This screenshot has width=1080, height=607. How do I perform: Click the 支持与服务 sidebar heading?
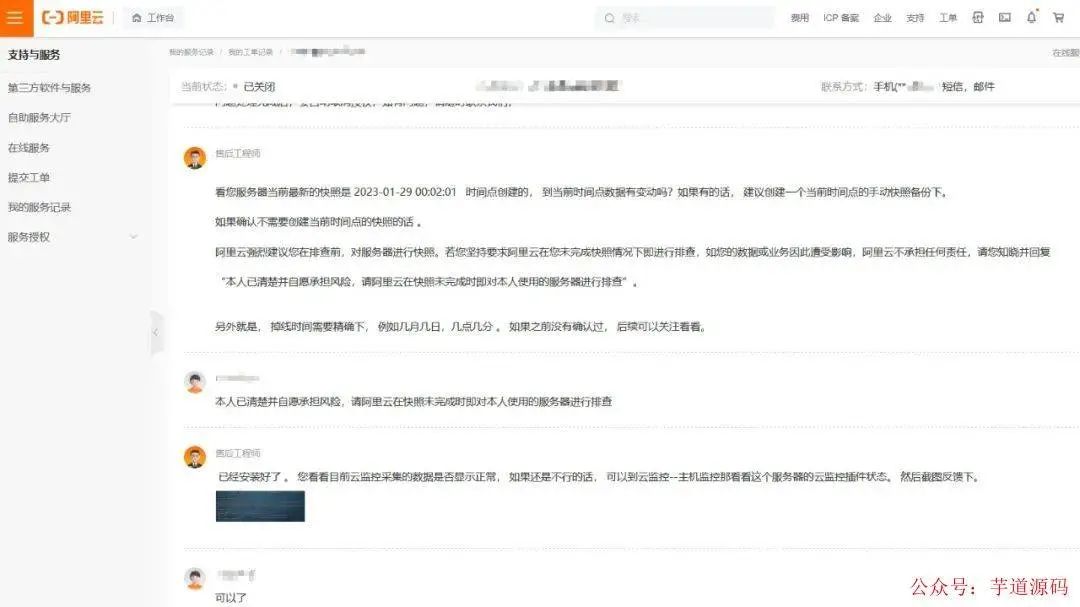pos(34,54)
